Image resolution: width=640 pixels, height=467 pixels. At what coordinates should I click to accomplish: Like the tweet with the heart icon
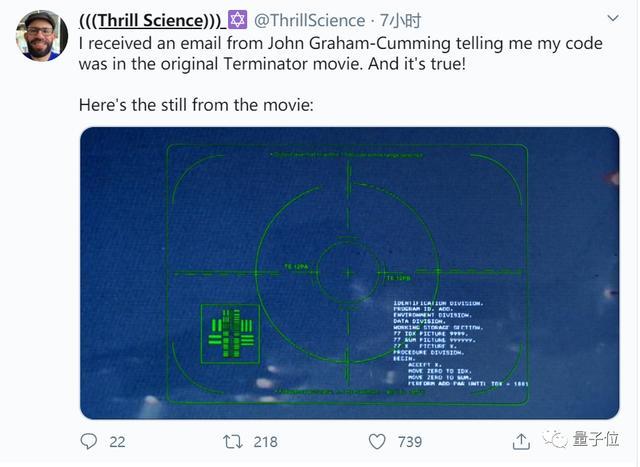tap(377, 441)
